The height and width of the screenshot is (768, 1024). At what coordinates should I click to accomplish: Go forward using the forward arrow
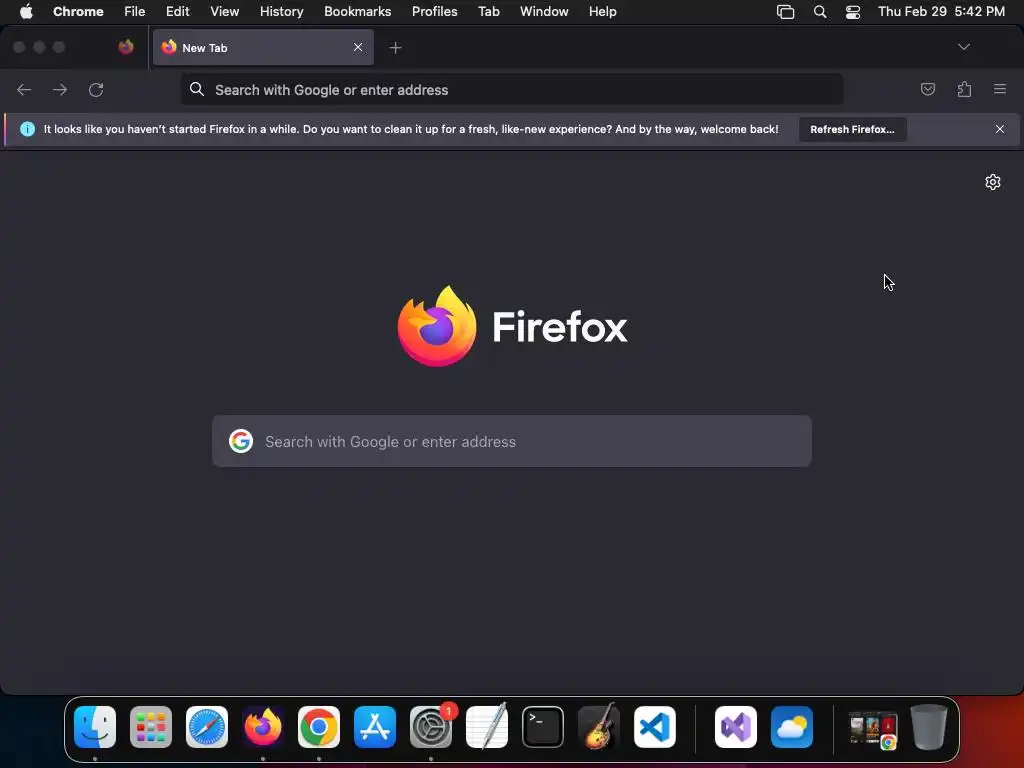(59, 89)
